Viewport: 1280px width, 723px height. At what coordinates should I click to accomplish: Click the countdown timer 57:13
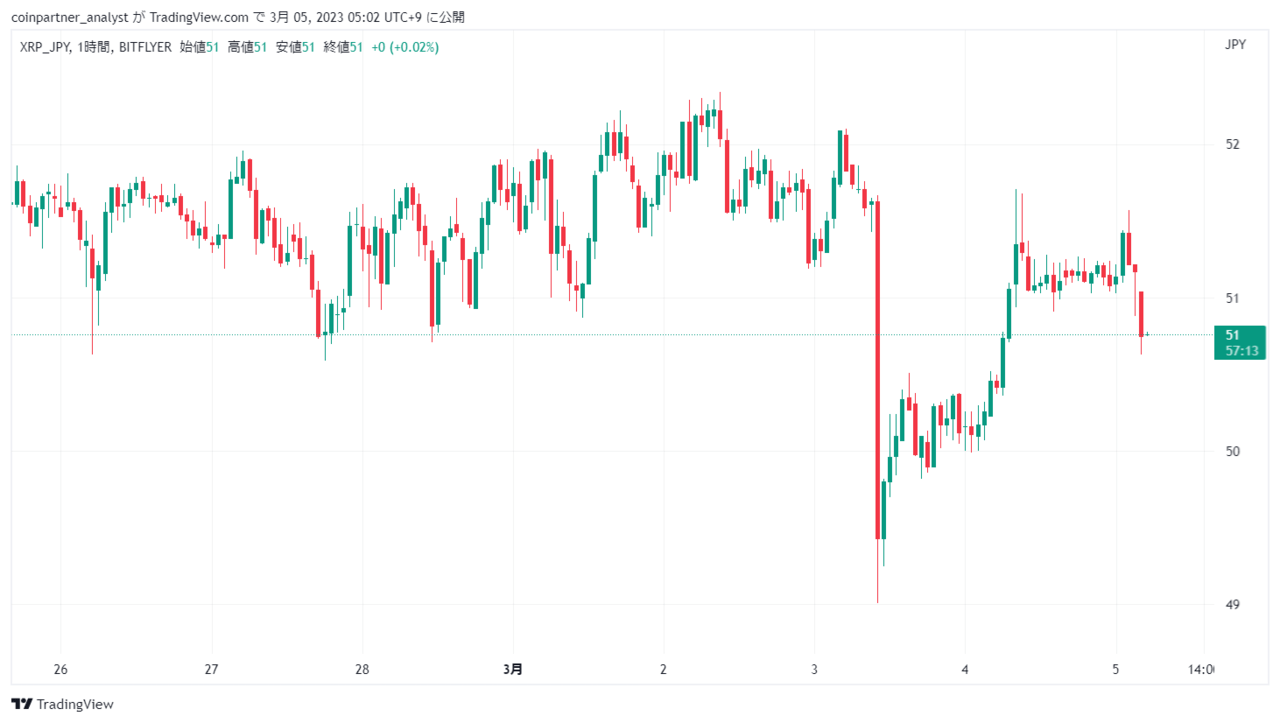(1240, 351)
